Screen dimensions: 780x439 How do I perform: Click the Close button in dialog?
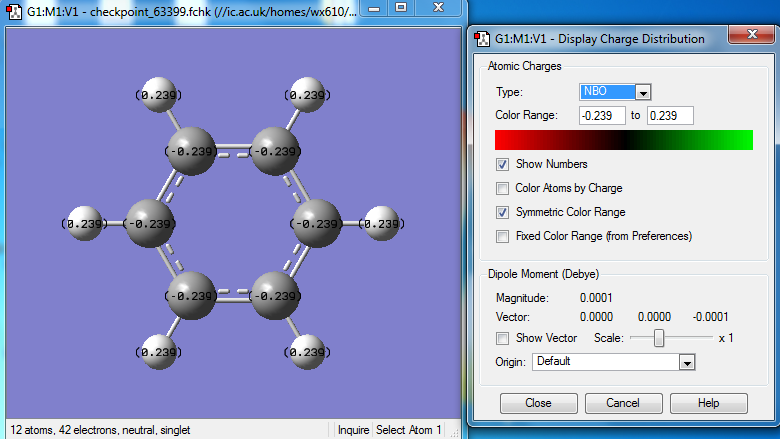[x=538, y=403]
